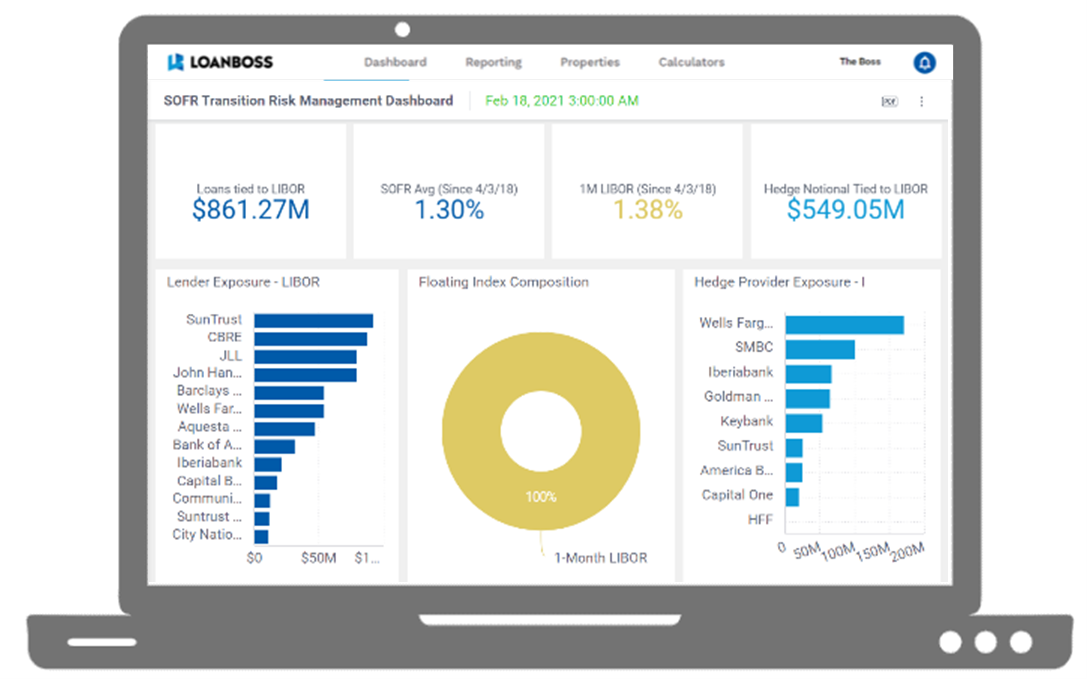Viewport: 1087px width, 679px height.
Task: Select the Aquesta lender bar
Action: click(284, 429)
